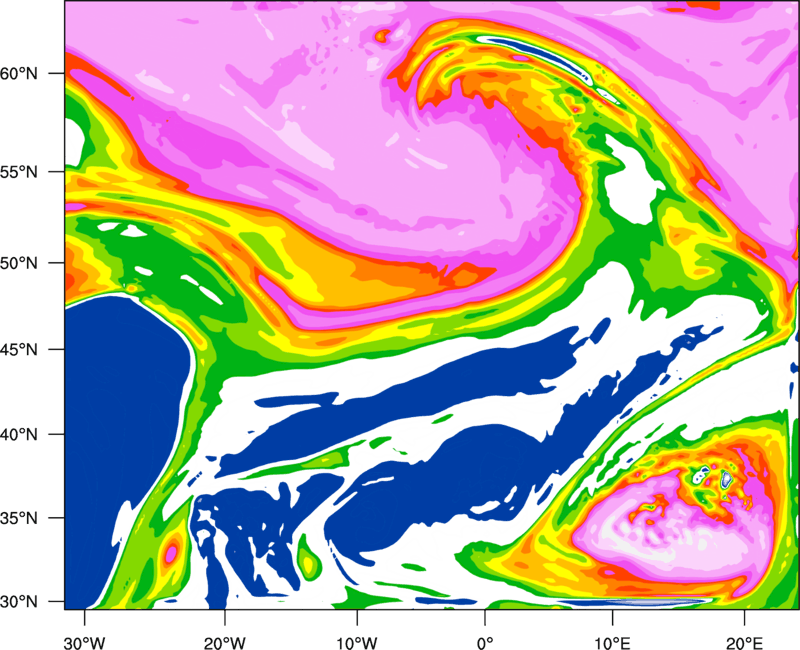The width and height of the screenshot is (800, 650).
Task: Click the 45°N latitude label
Action: (x=19, y=349)
